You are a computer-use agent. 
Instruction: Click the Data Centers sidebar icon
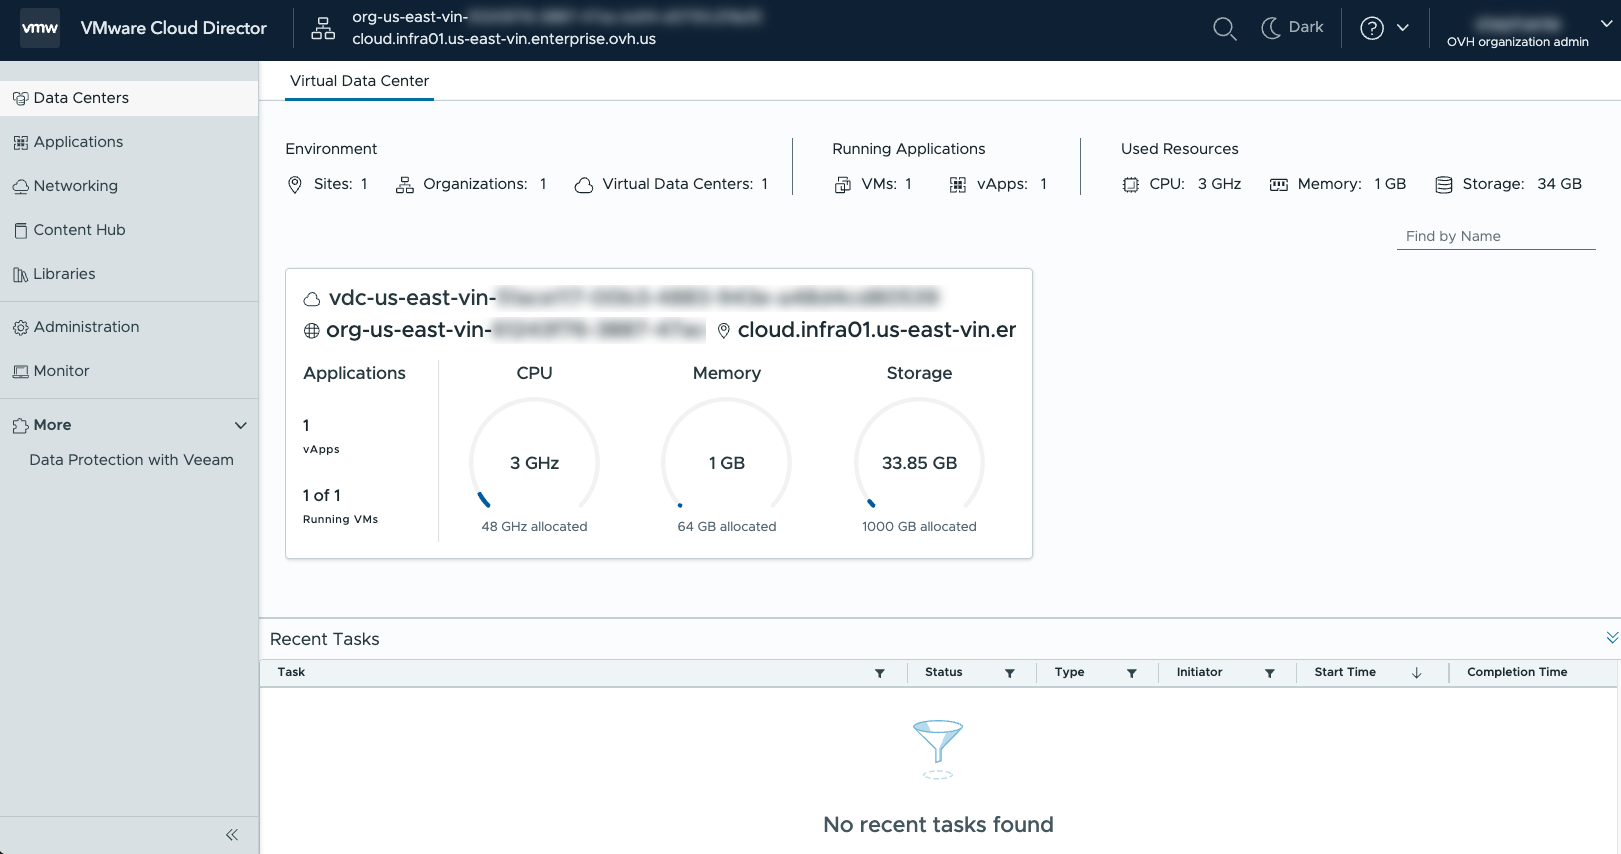coord(20,99)
